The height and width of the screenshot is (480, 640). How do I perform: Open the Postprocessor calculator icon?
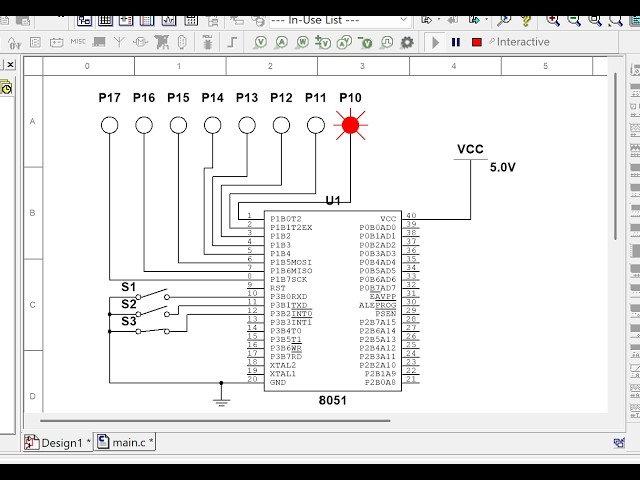(191, 20)
